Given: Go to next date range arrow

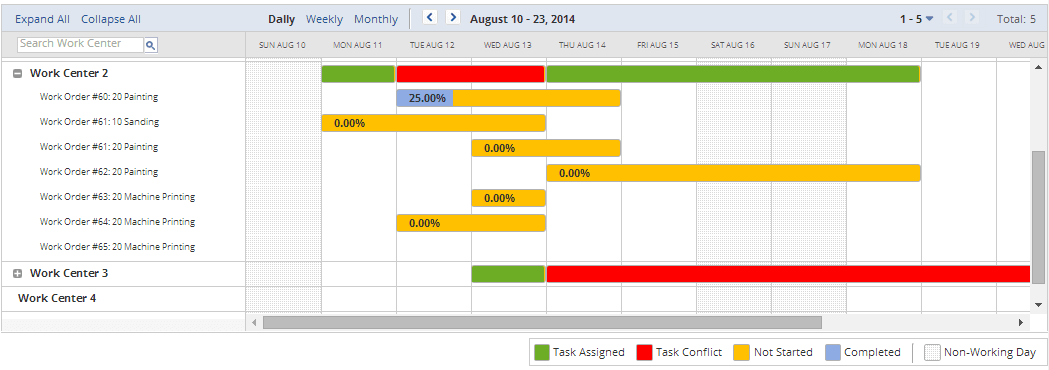Looking at the screenshot, I should (453, 17).
